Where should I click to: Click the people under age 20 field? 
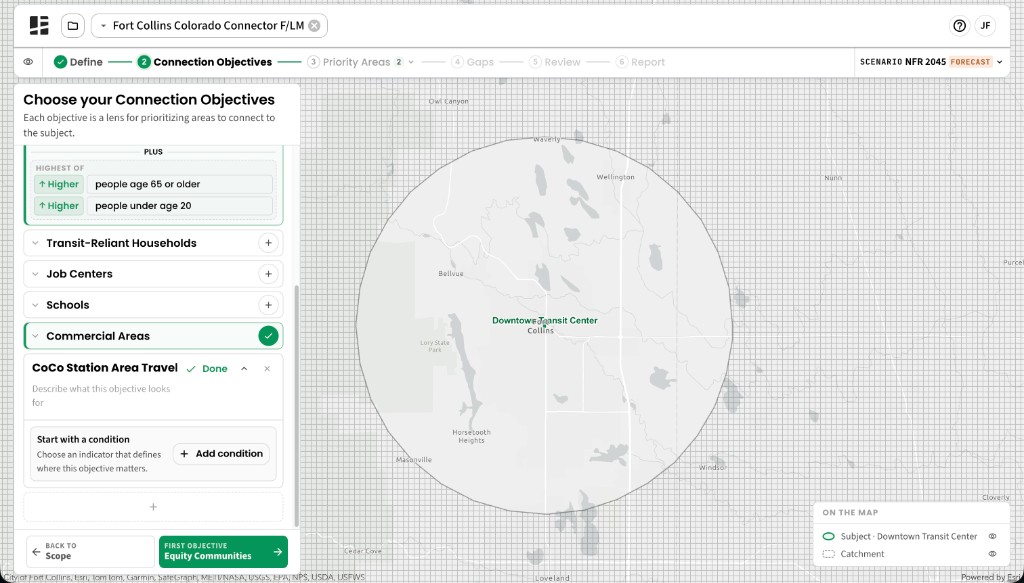click(180, 206)
